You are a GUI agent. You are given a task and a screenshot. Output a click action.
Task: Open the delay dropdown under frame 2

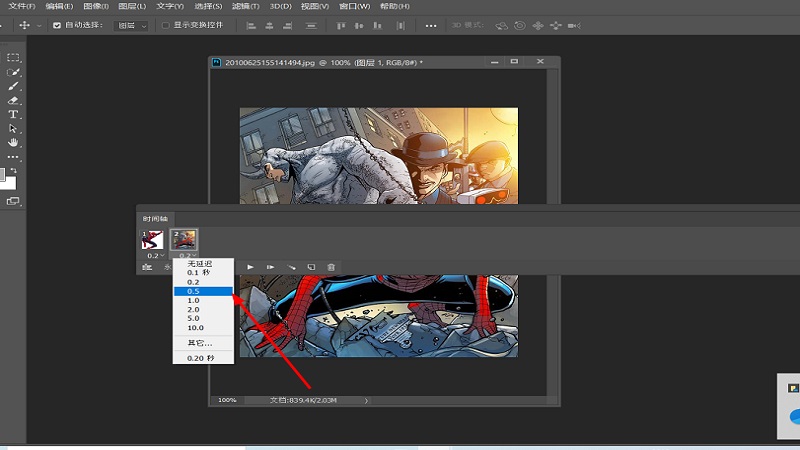pos(187,255)
